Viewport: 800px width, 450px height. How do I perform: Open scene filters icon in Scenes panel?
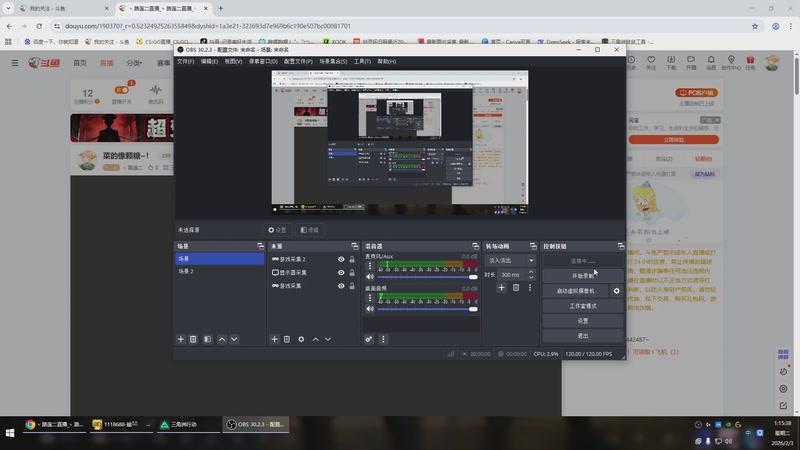[x=207, y=339]
